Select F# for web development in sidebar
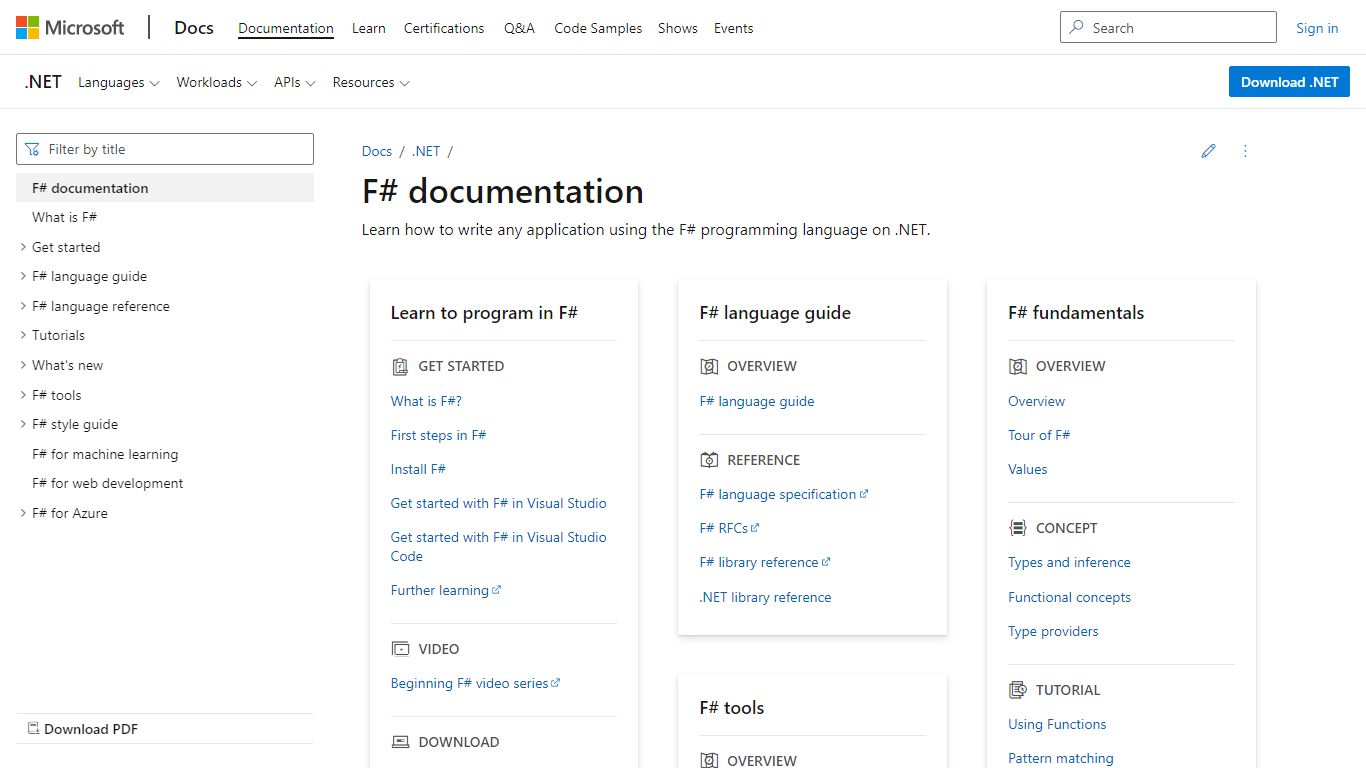This screenshot has height=768, width=1366. tap(108, 483)
